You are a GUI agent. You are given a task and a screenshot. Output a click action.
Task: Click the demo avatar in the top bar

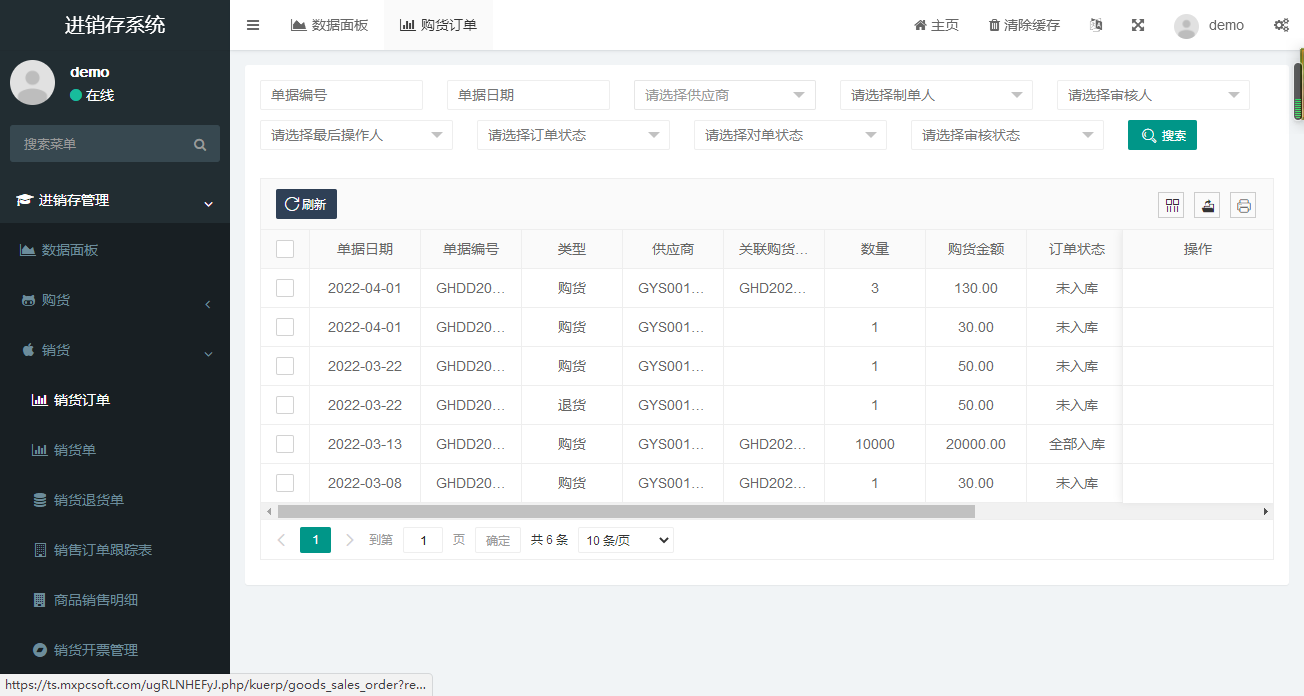[x=1186, y=26]
